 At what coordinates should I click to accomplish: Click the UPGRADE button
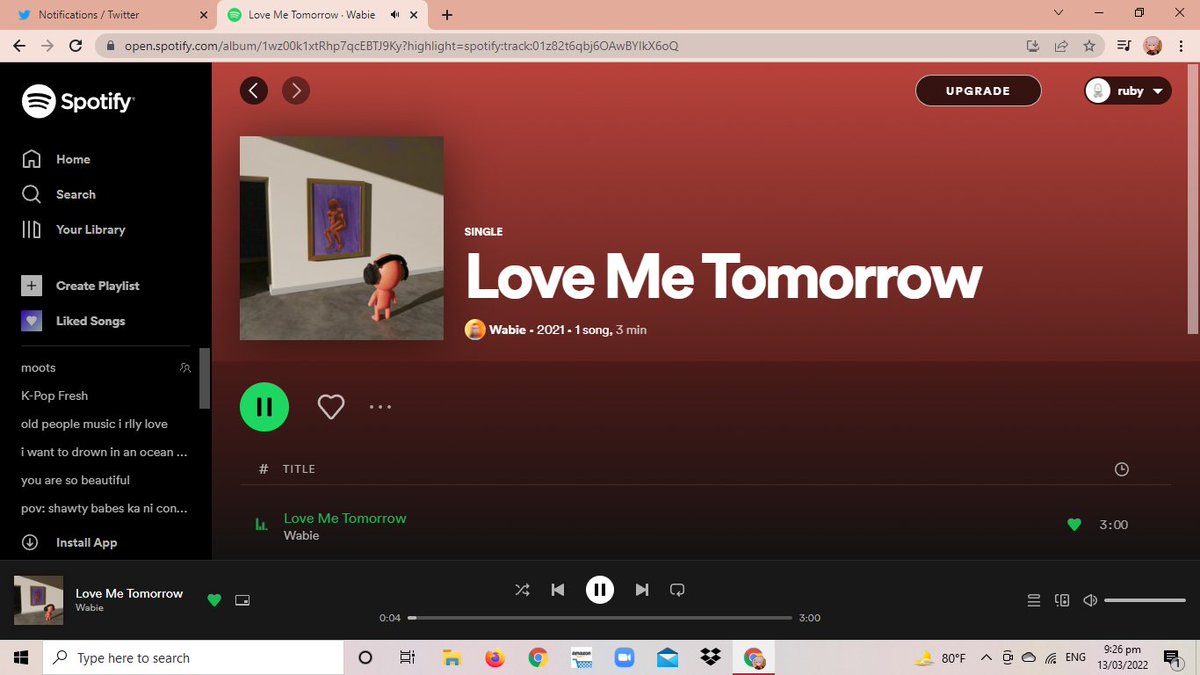point(978,91)
